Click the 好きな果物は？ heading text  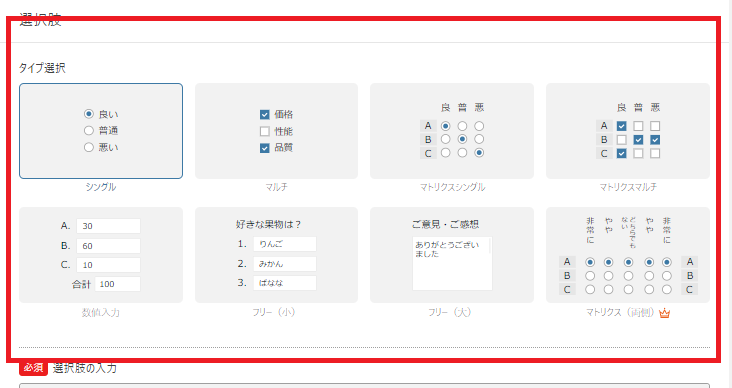268,225
